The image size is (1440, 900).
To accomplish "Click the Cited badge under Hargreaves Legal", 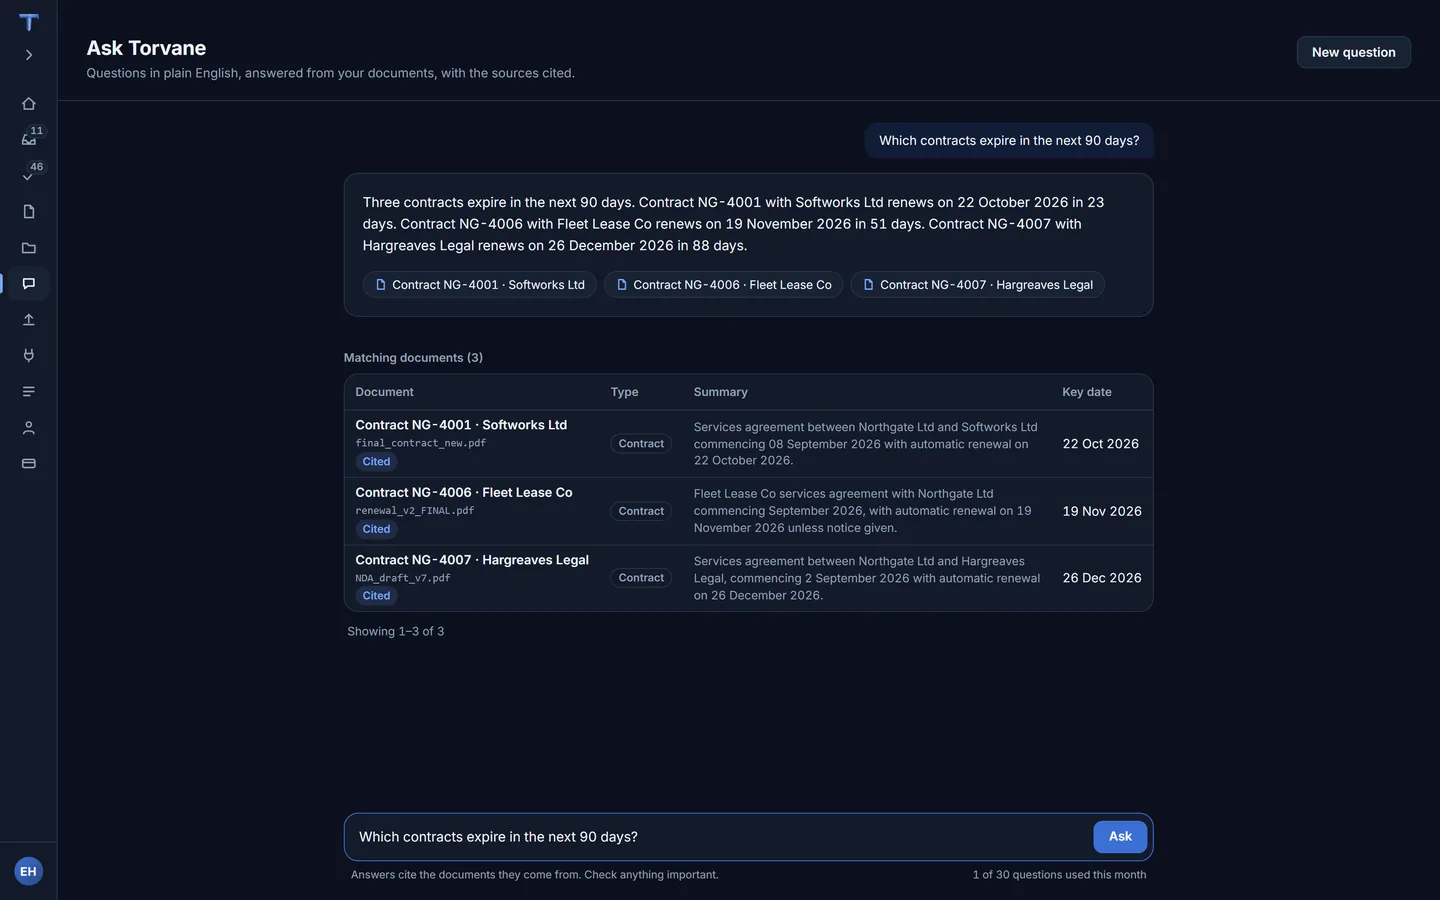I will pyautogui.click(x=376, y=596).
